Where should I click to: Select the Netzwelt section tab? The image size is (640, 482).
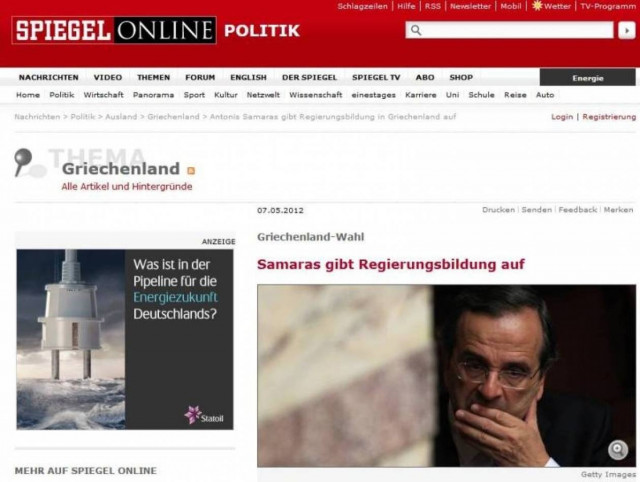coord(263,95)
